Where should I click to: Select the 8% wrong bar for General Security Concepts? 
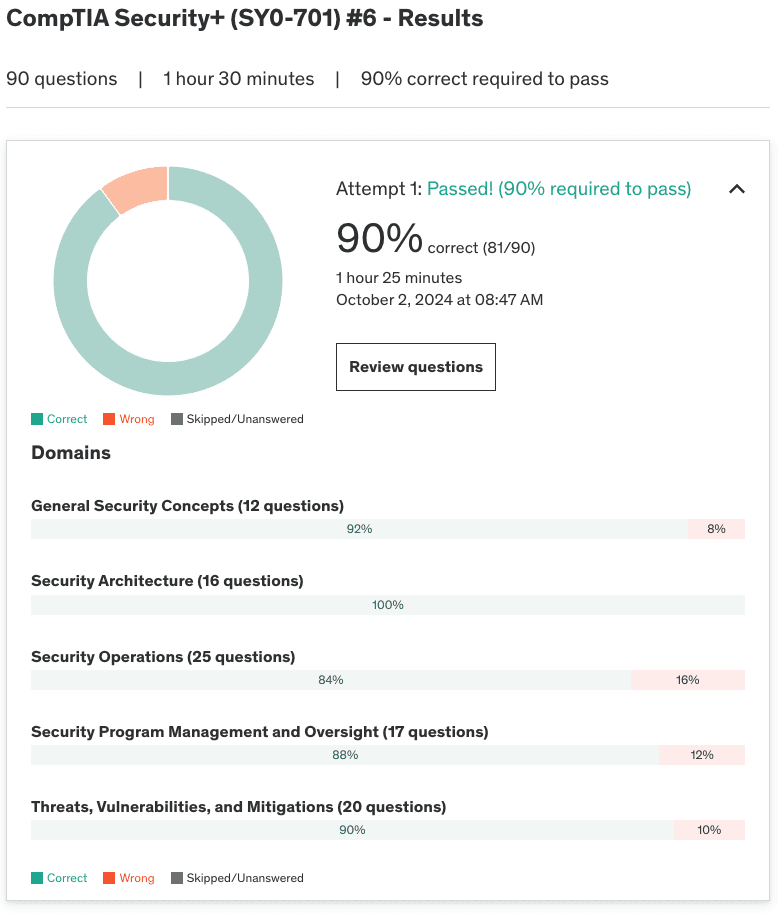click(716, 529)
